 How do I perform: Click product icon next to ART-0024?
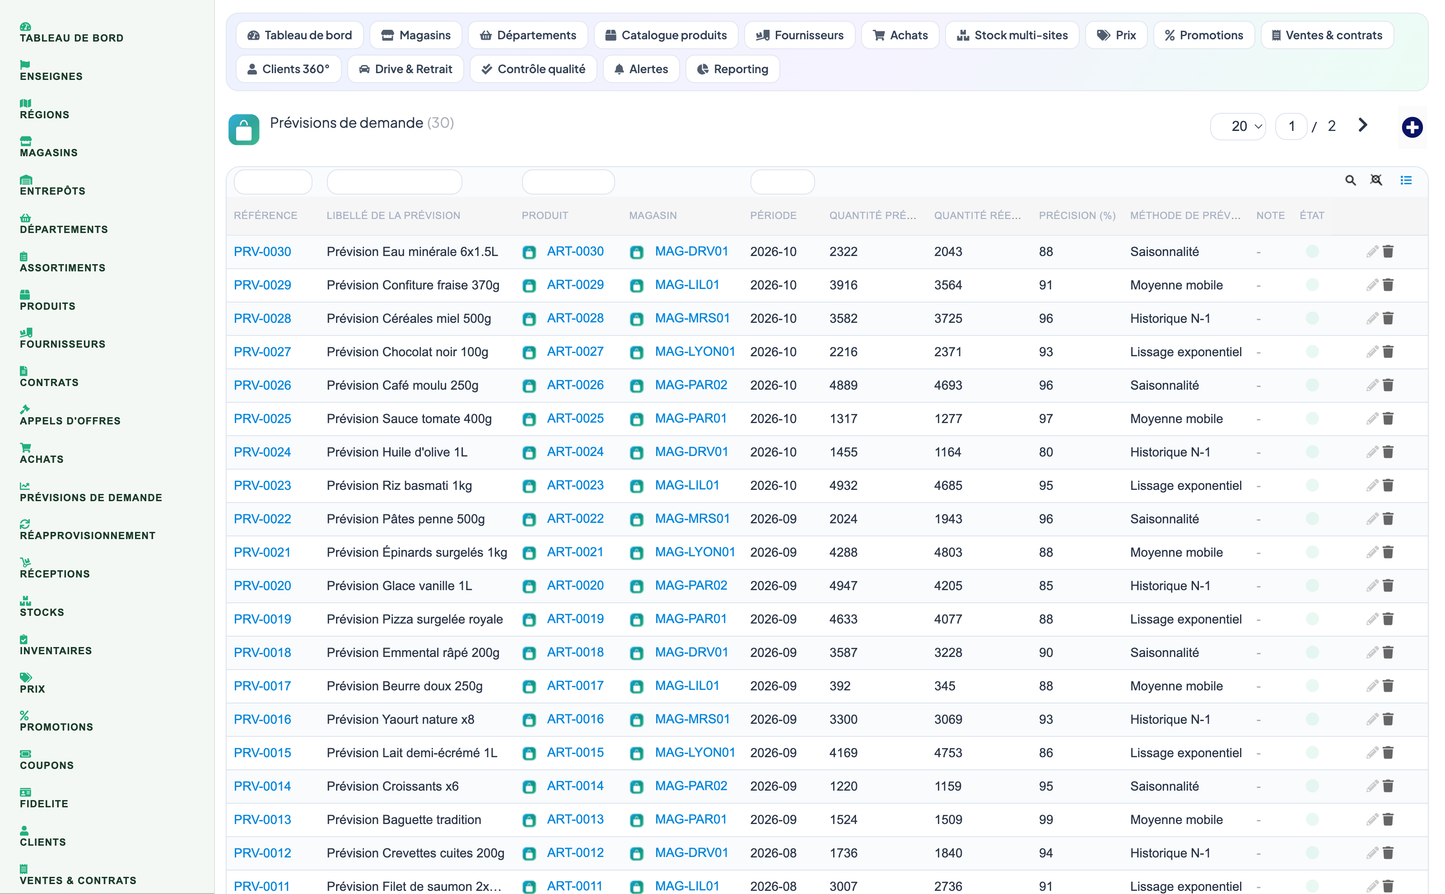coord(529,452)
